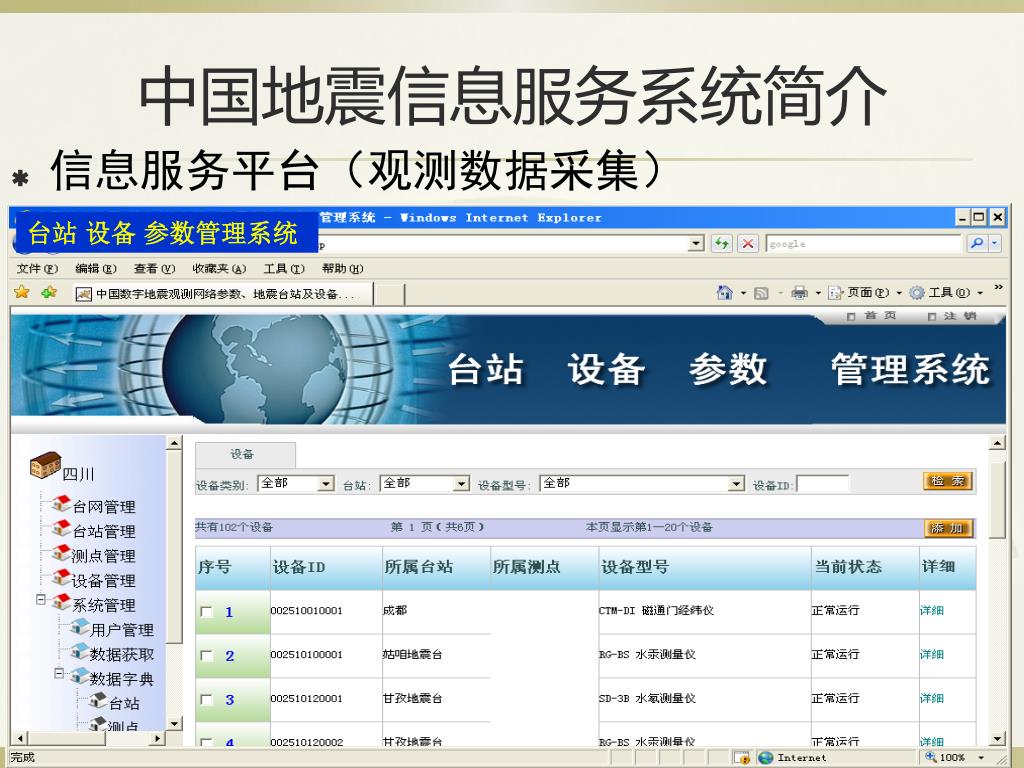Click in the 设备ID input field

coord(823,484)
